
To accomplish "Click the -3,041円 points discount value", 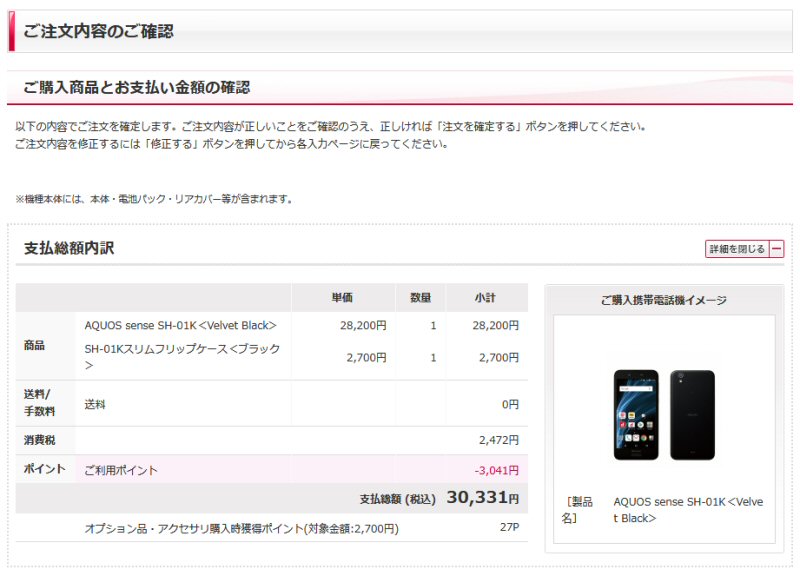I will (496, 470).
